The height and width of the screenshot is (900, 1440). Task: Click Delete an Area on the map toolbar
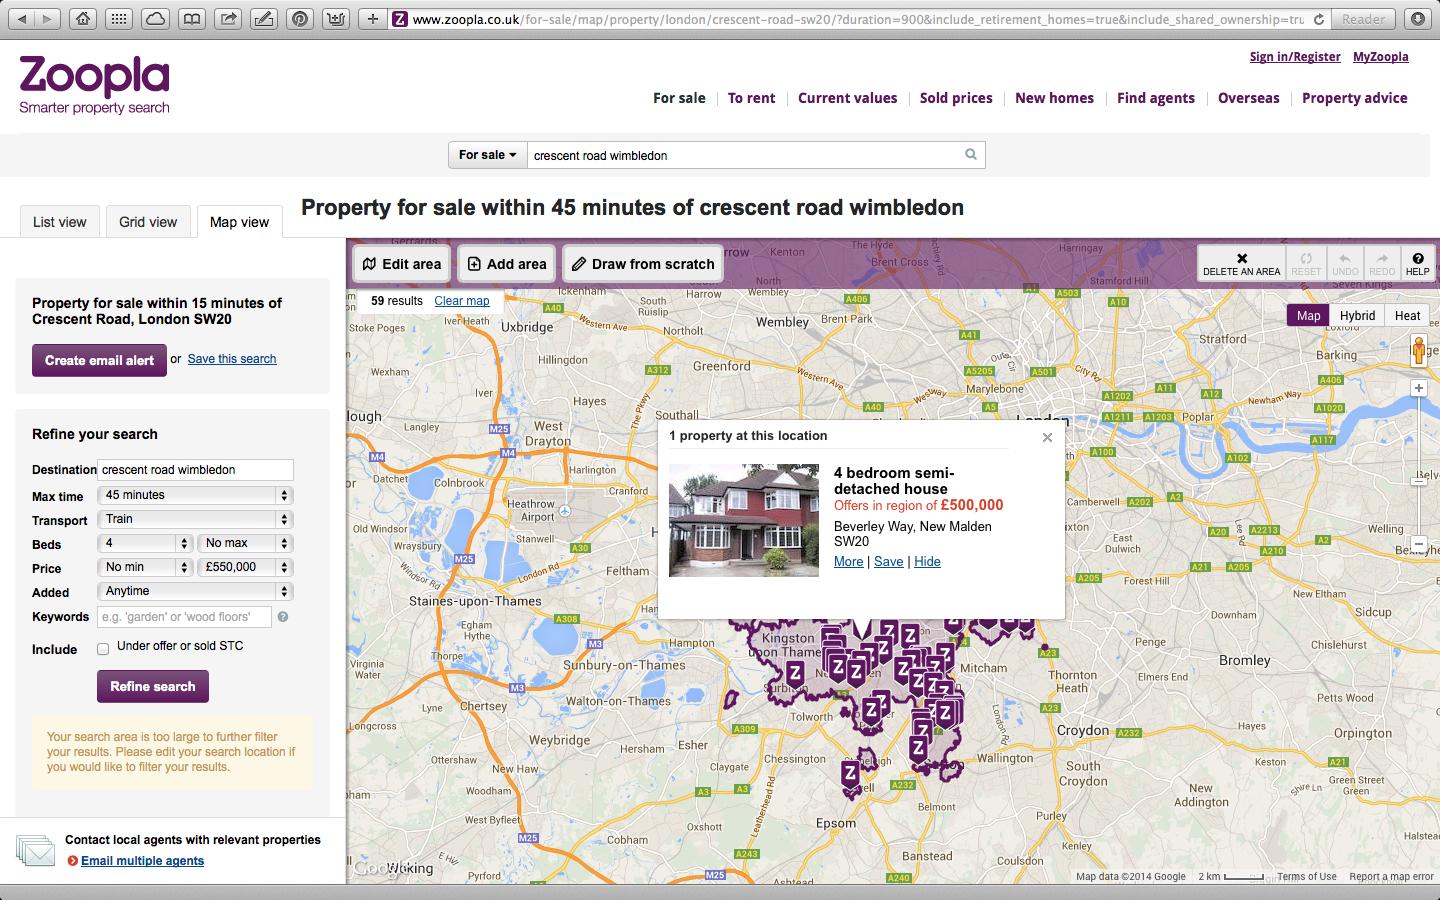[1242, 264]
